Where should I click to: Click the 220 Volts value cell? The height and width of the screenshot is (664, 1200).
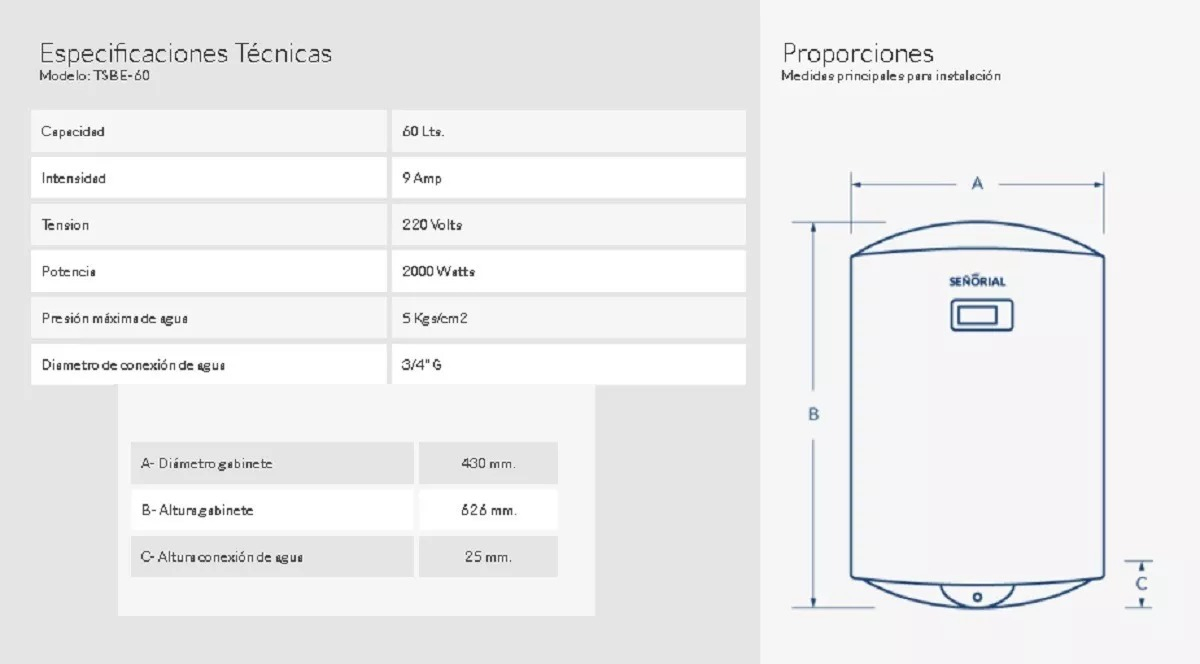pyautogui.click(x=432, y=225)
